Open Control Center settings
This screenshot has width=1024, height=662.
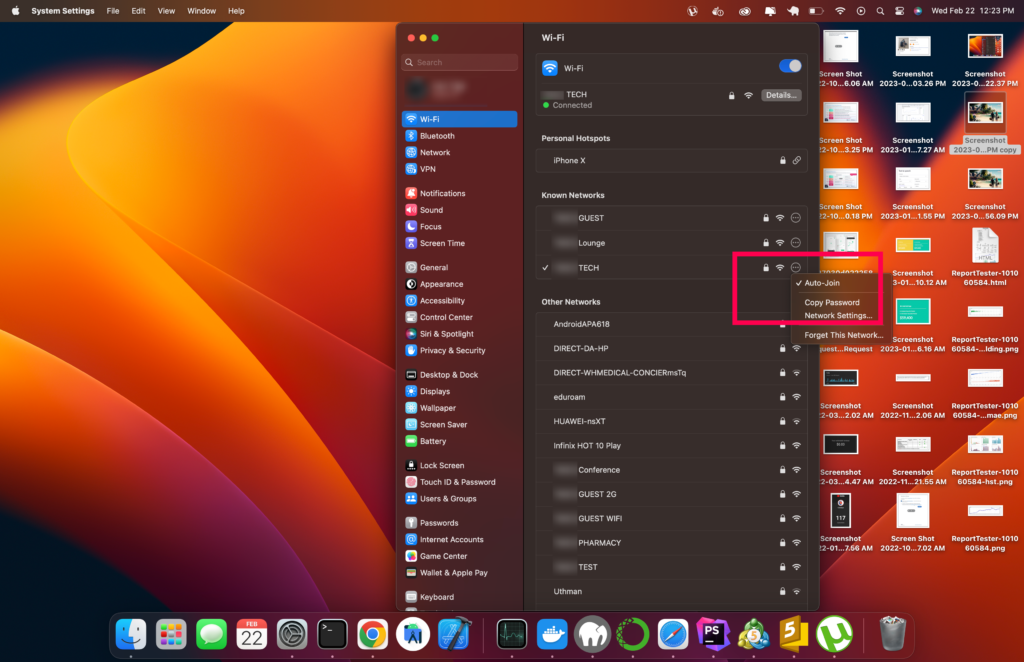[460, 317]
